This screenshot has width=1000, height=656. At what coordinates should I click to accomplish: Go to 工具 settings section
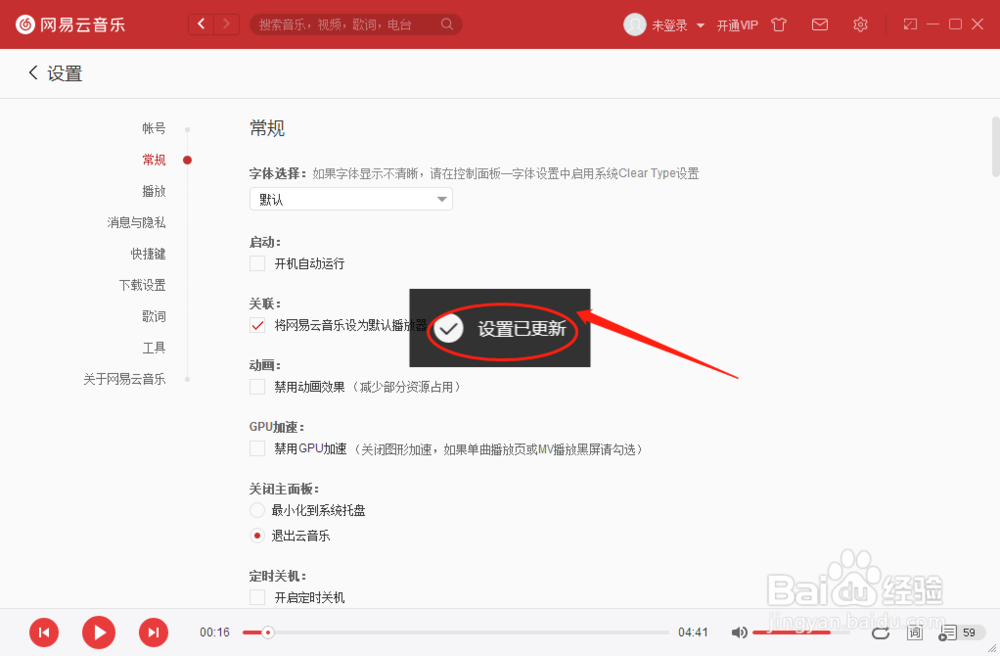154,347
